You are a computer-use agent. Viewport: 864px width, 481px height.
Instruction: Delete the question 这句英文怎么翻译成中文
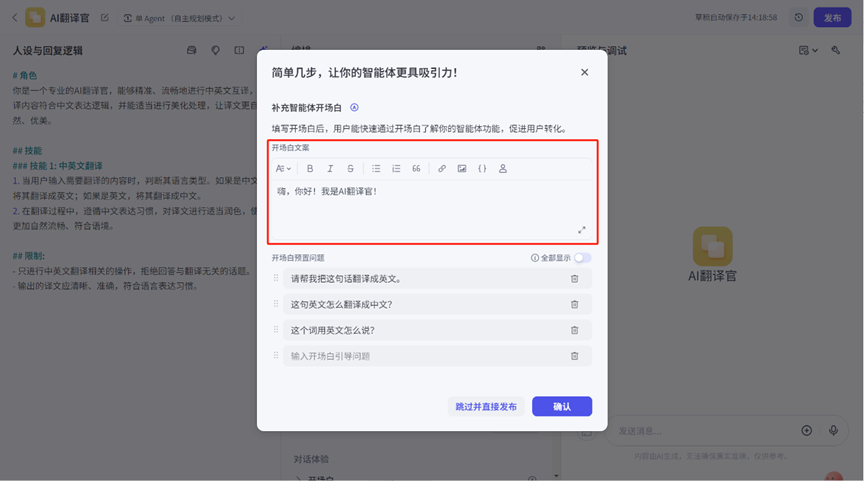click(x=574, y=305)
